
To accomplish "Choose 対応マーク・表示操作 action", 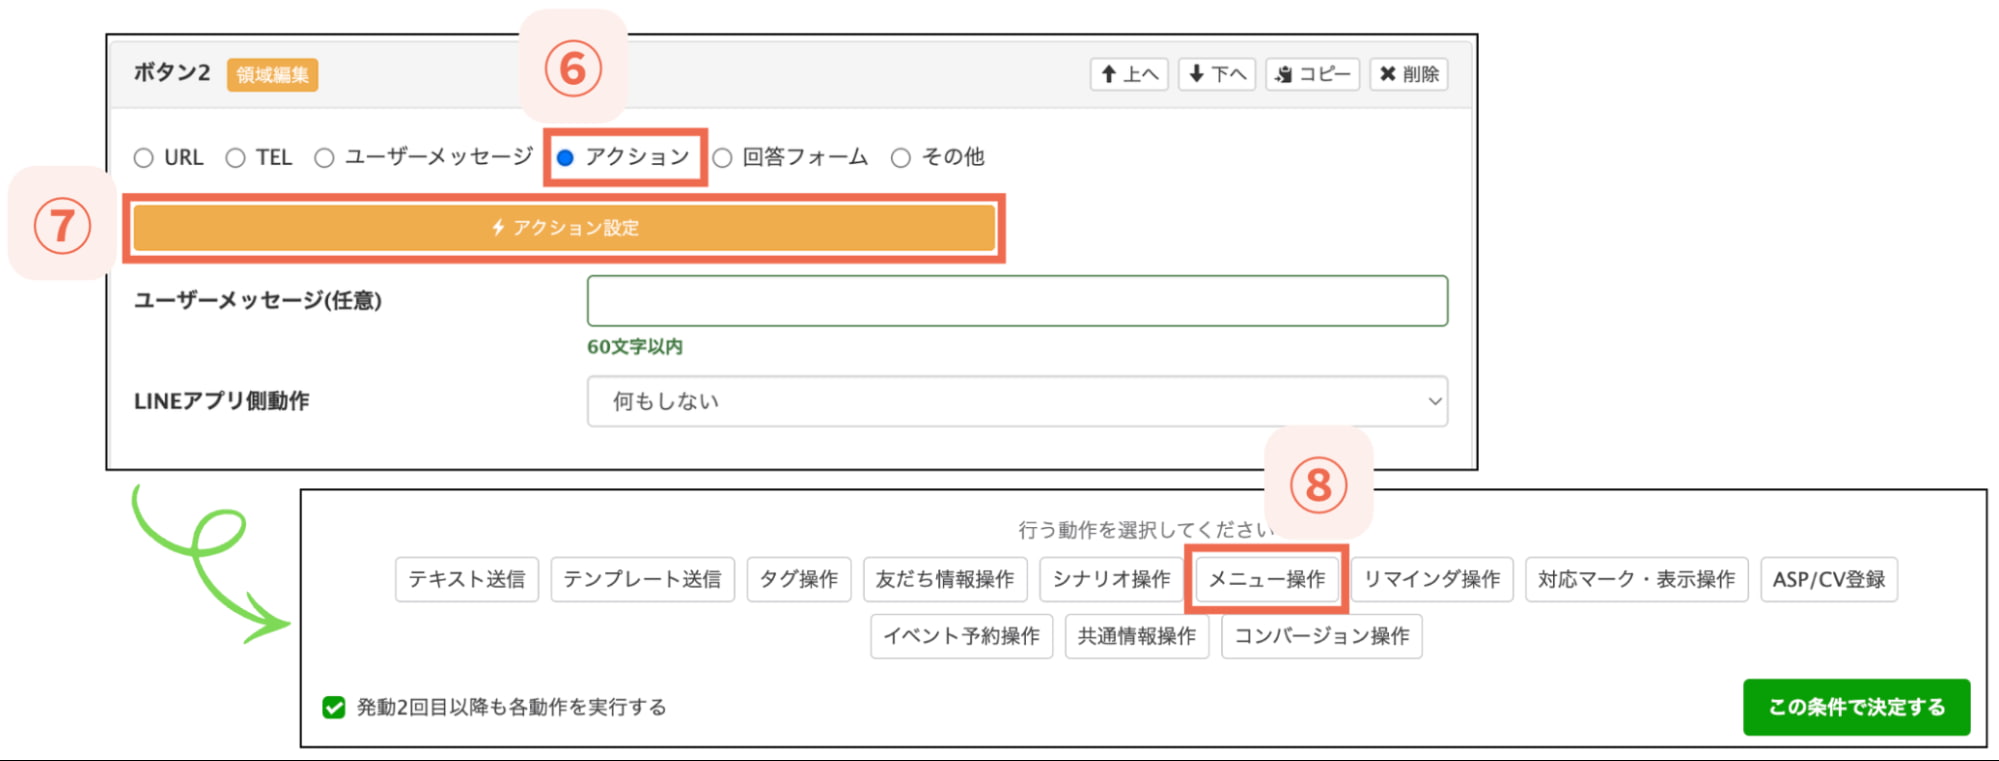I will pyautogui.click(x=1637, y=579).
